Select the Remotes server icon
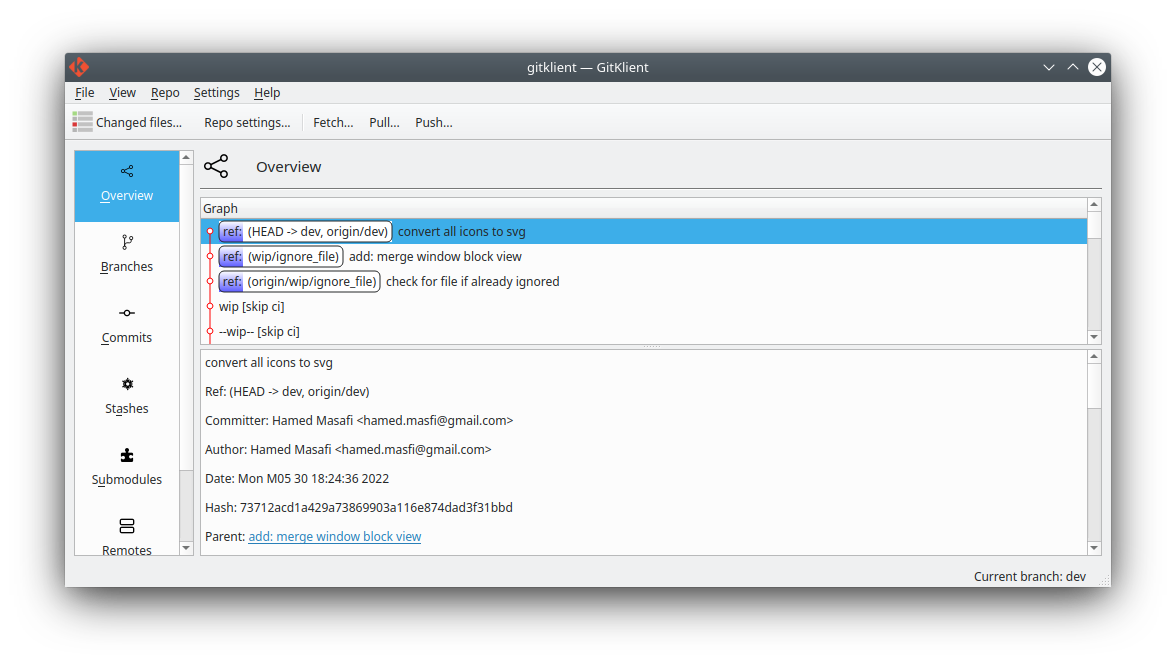 pyautogui.click(x=127, y=526)
